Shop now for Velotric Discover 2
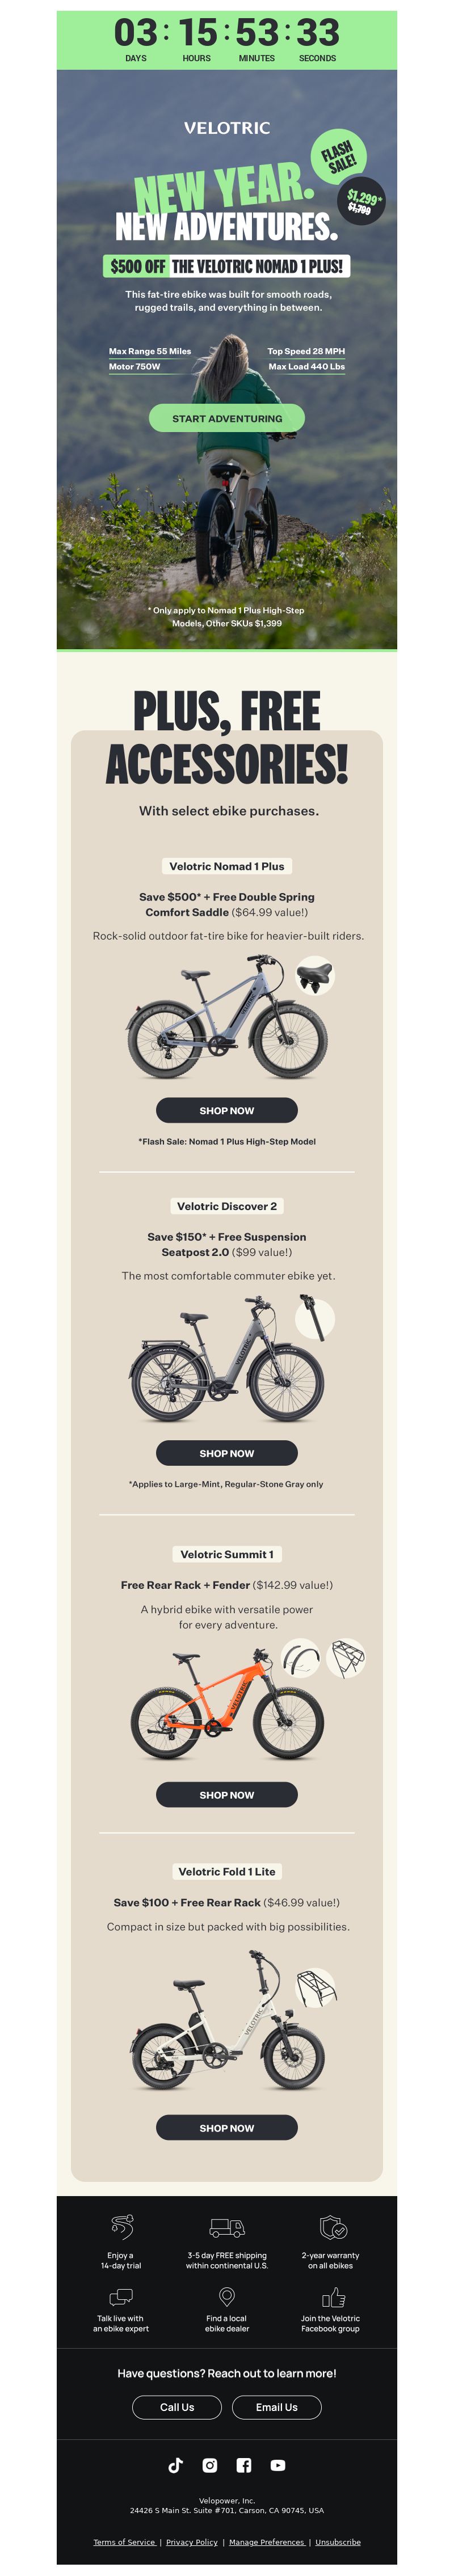Image resolution: width=454 pixels, height=2576 pixels. 227,1453
